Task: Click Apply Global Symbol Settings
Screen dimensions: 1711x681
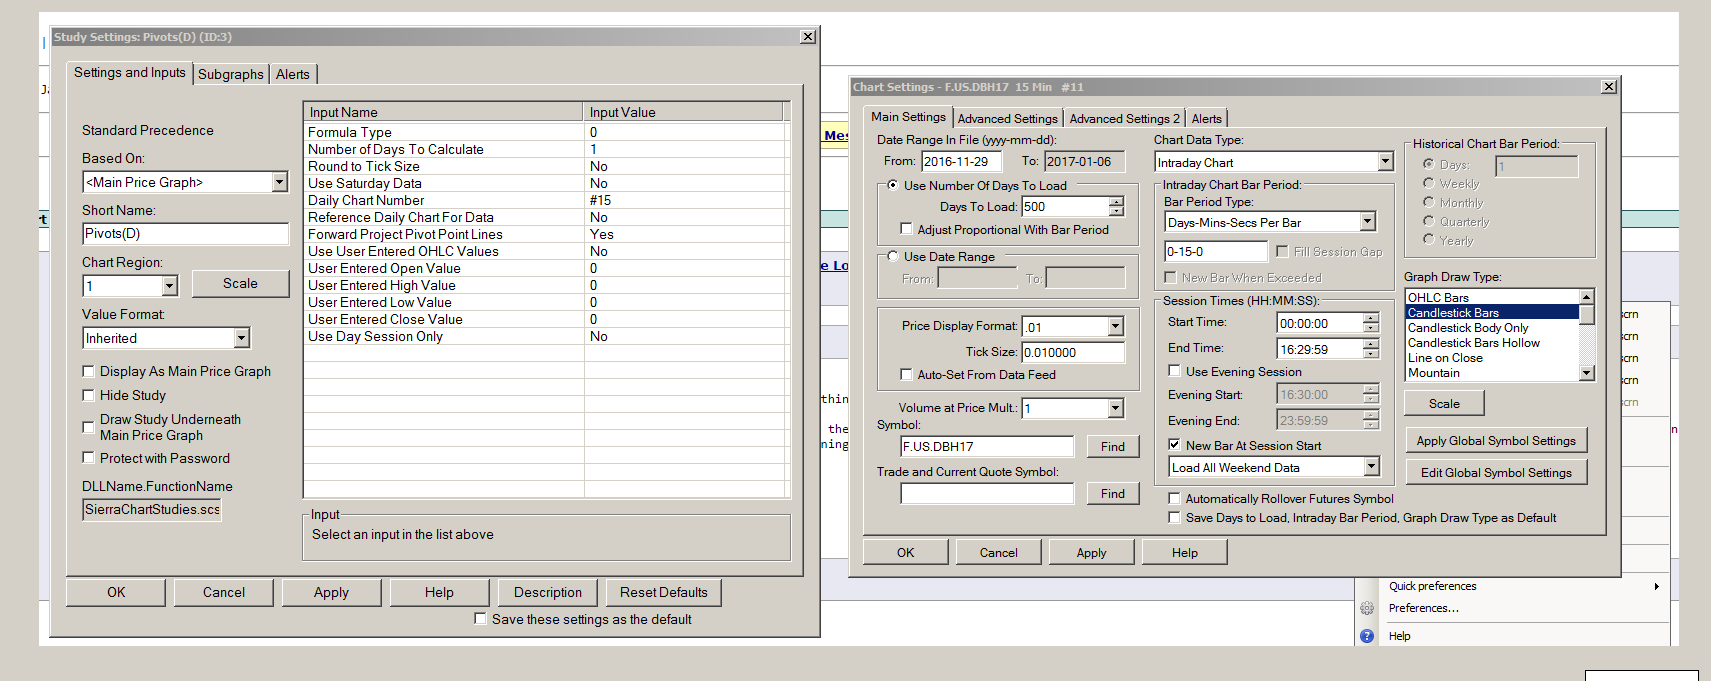Action: (1495, 441)
